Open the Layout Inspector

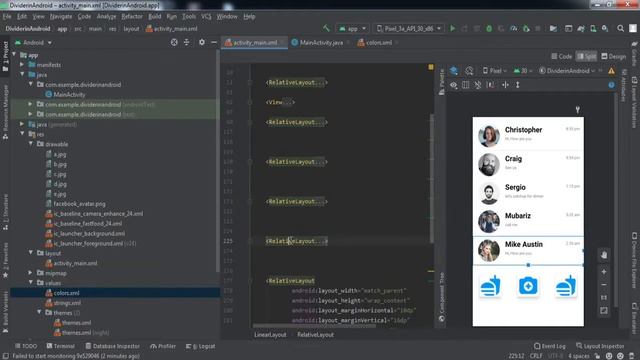[600, 346]
